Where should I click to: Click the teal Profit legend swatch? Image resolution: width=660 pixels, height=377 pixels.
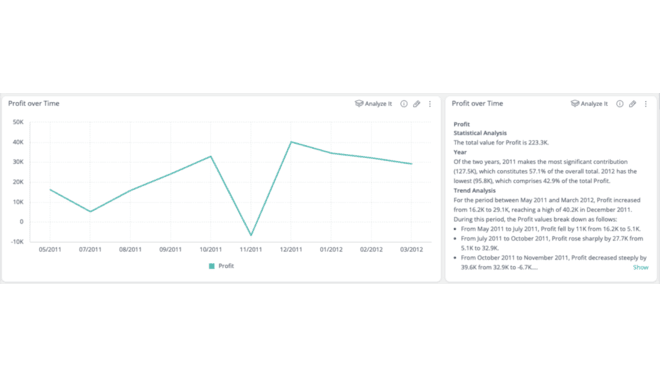(212, 266)
